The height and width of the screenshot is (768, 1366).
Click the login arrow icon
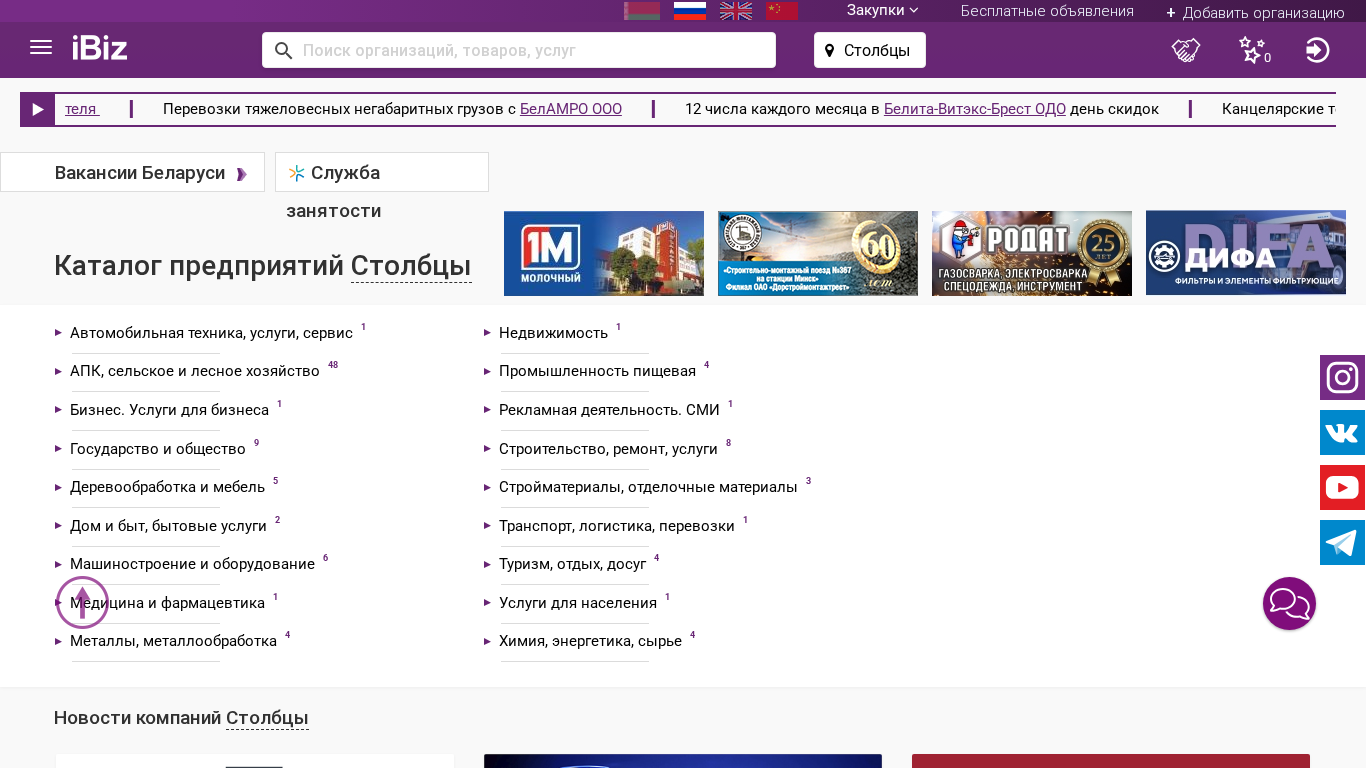coord(1317,50)
